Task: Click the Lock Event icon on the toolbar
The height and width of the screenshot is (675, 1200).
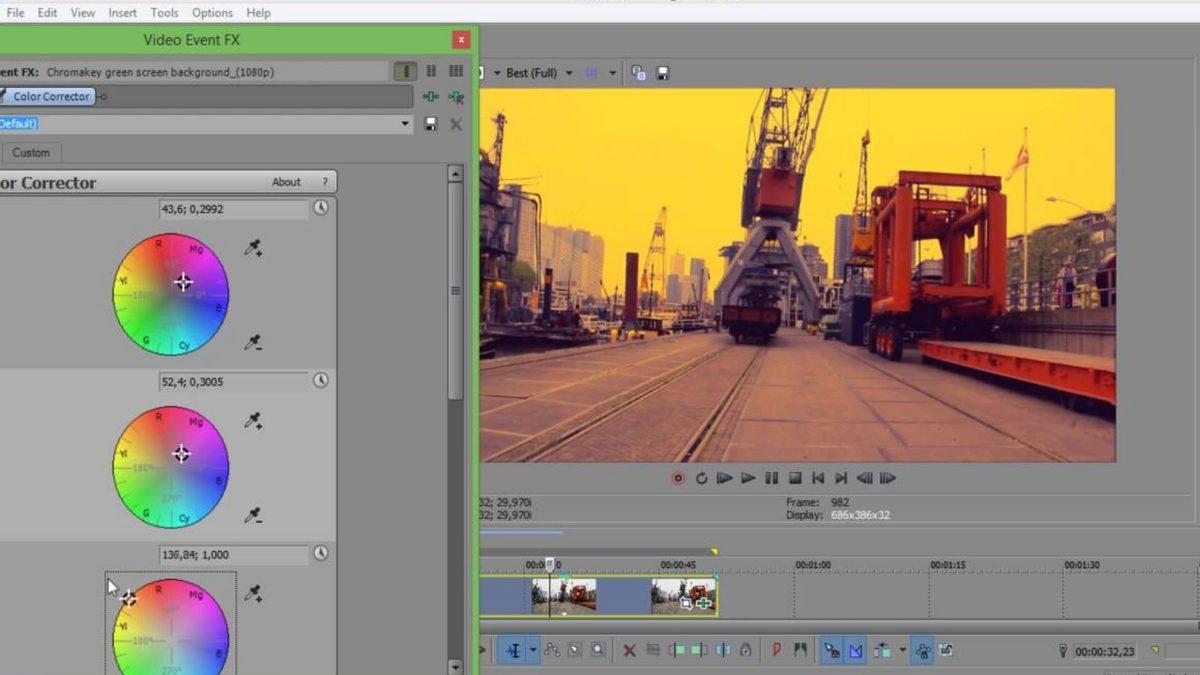Action: point(747,649)
